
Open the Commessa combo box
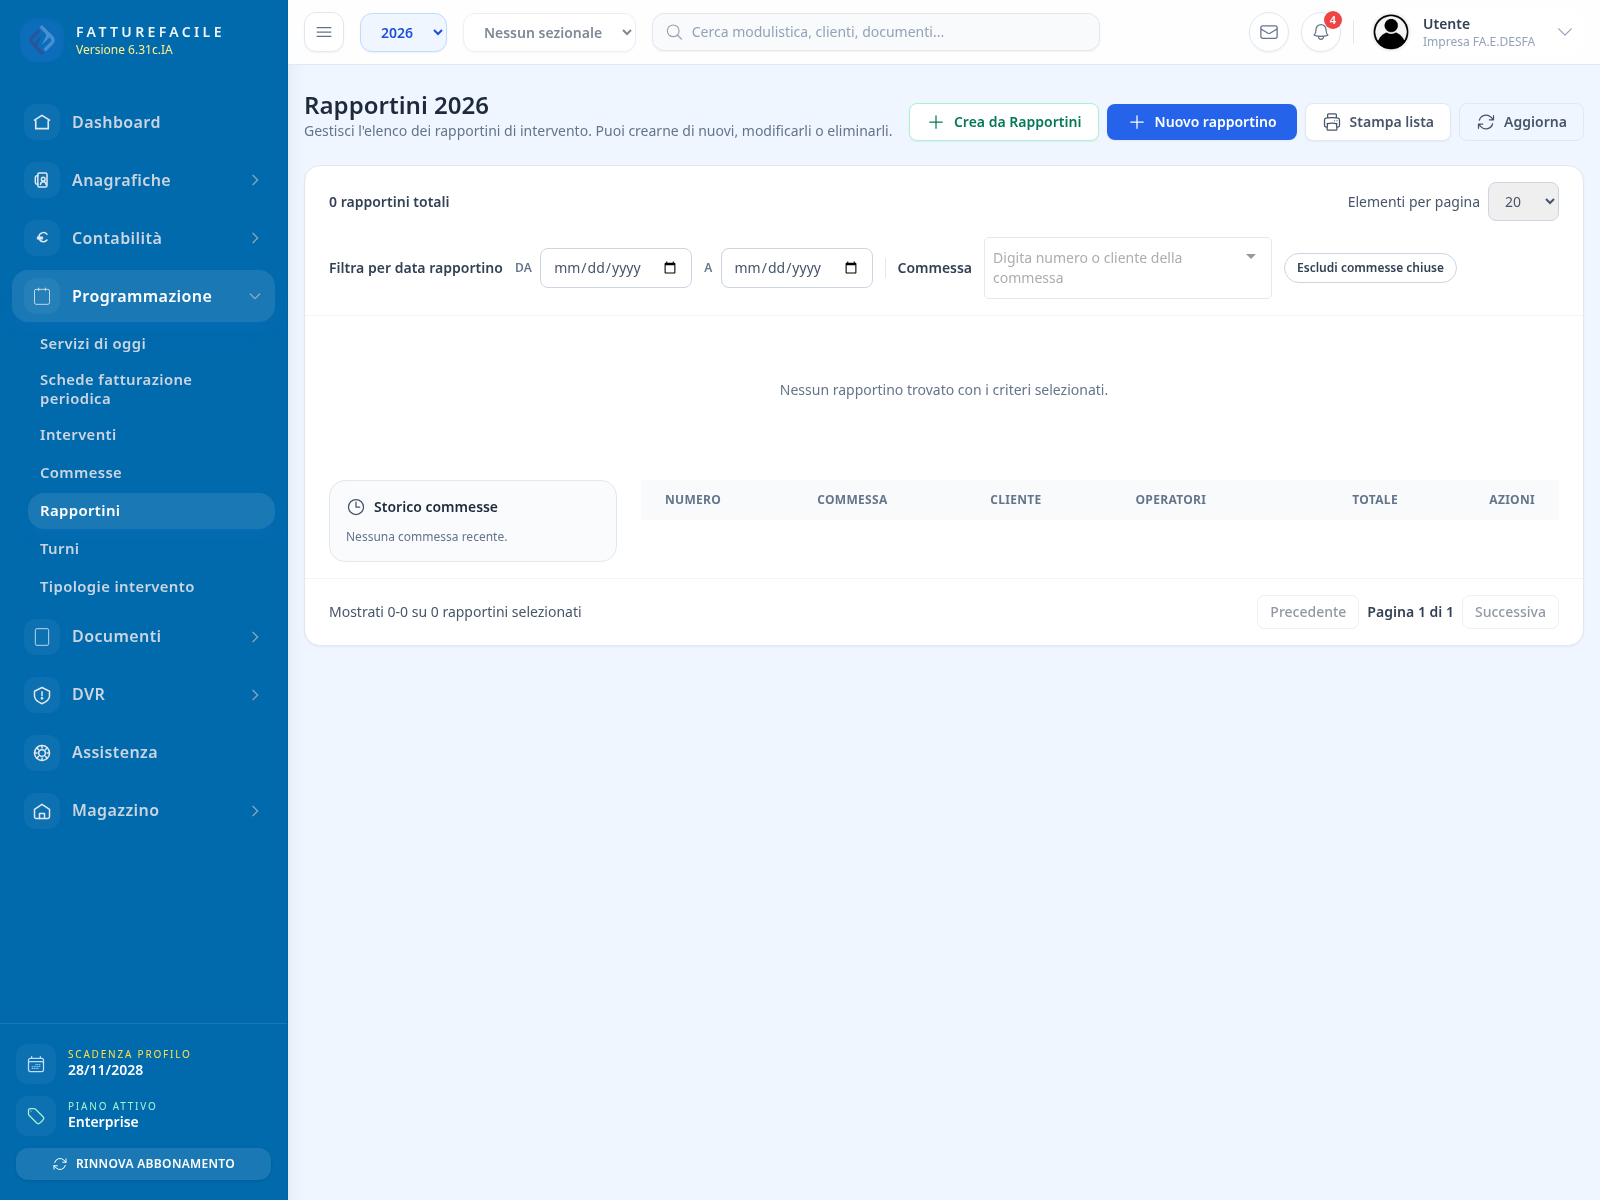1127,268
